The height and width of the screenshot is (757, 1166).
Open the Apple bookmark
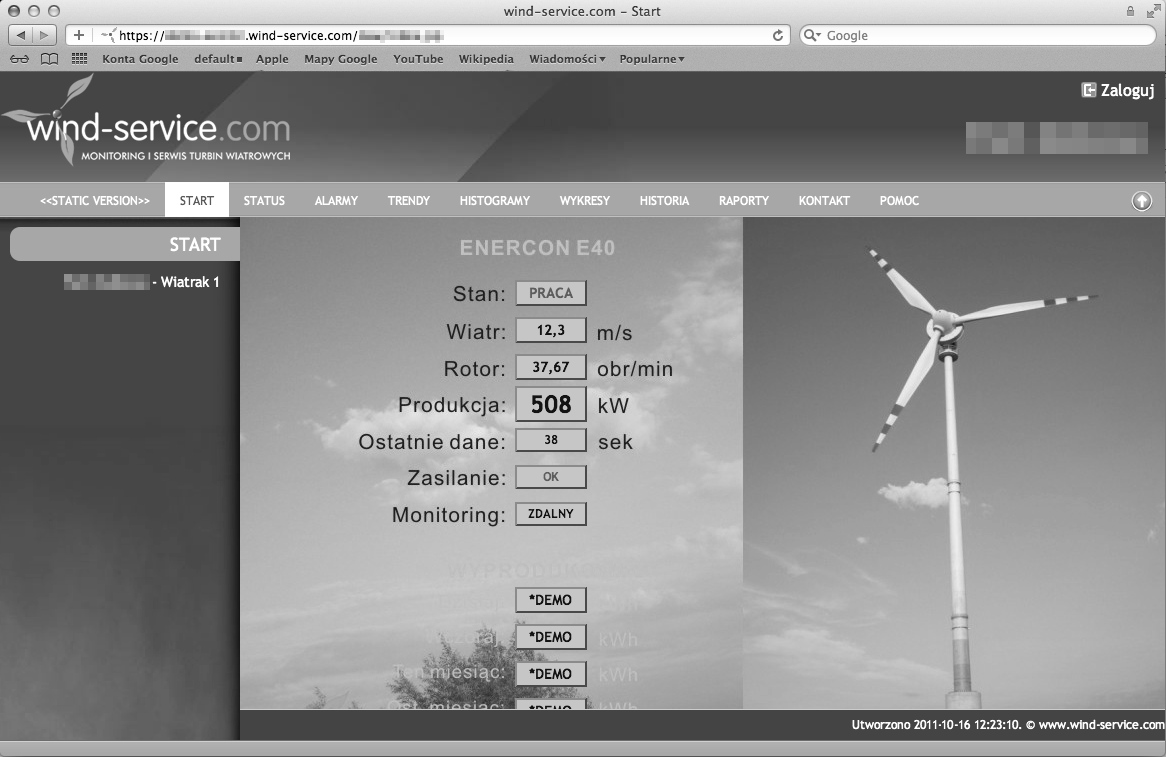point(272,59)
